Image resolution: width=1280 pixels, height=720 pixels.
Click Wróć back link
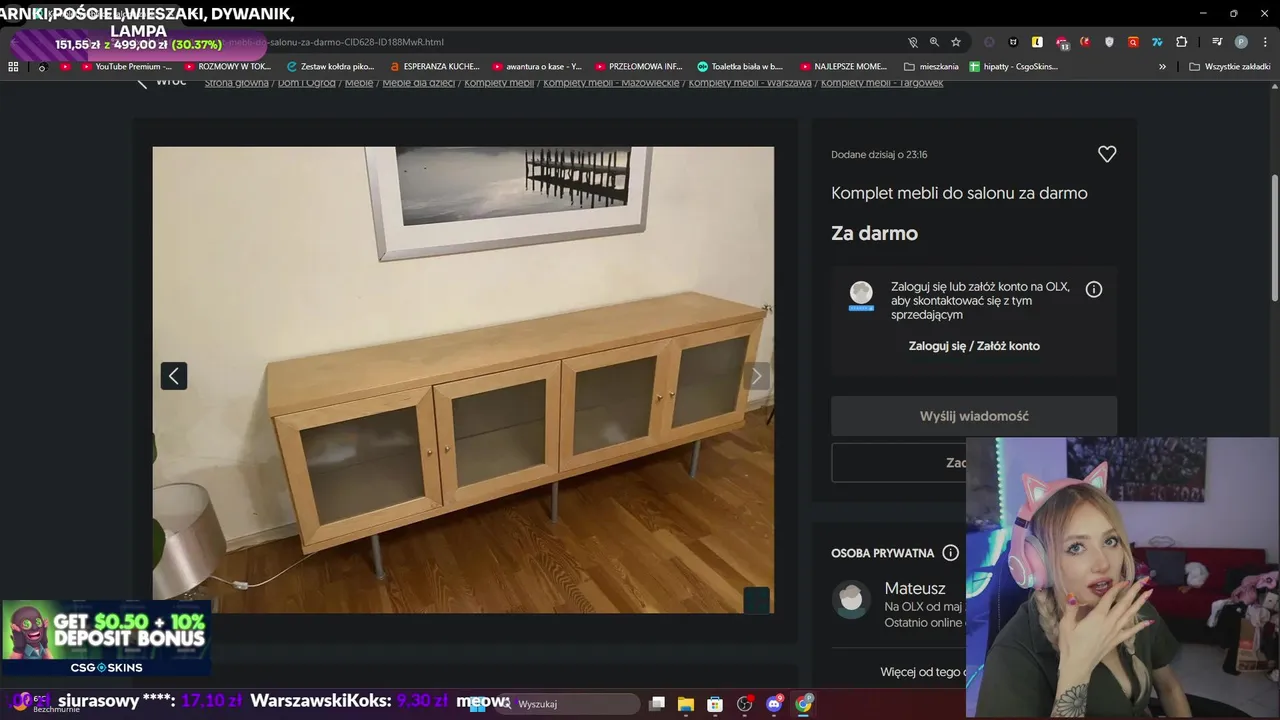click(x=161, y=82)
